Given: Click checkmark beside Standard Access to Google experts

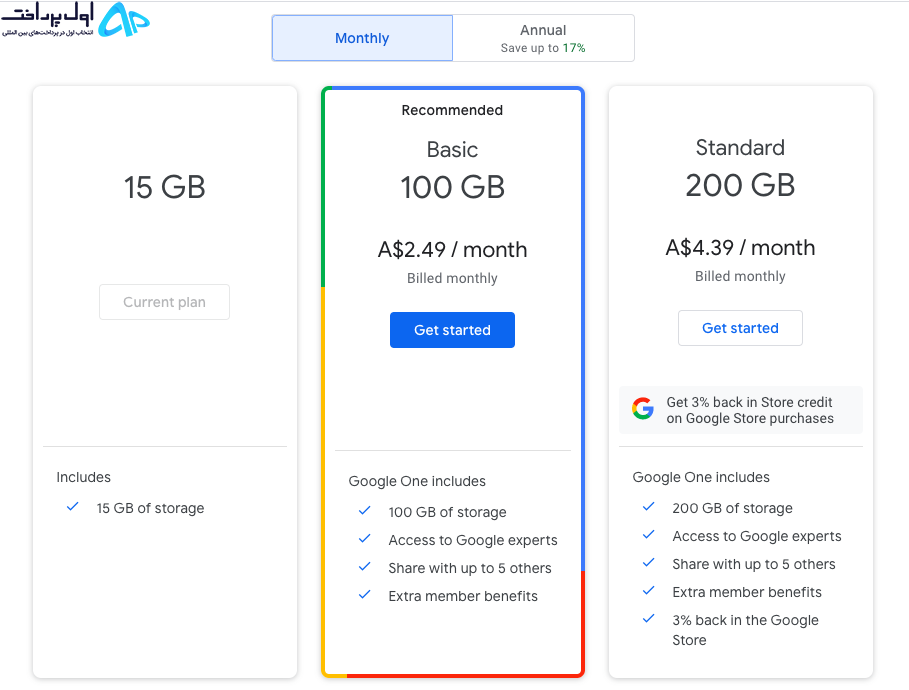Looking at the screenshot, I should pyautogui.click(x=649, y=535).
